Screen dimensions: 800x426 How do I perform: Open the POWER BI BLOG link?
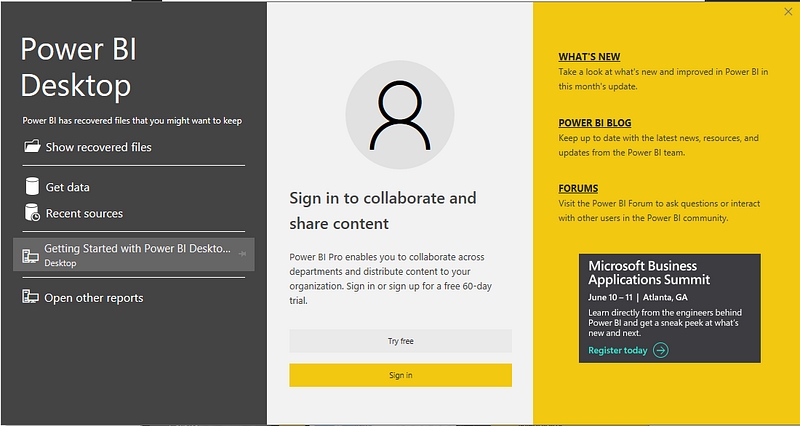click(594, 122)
